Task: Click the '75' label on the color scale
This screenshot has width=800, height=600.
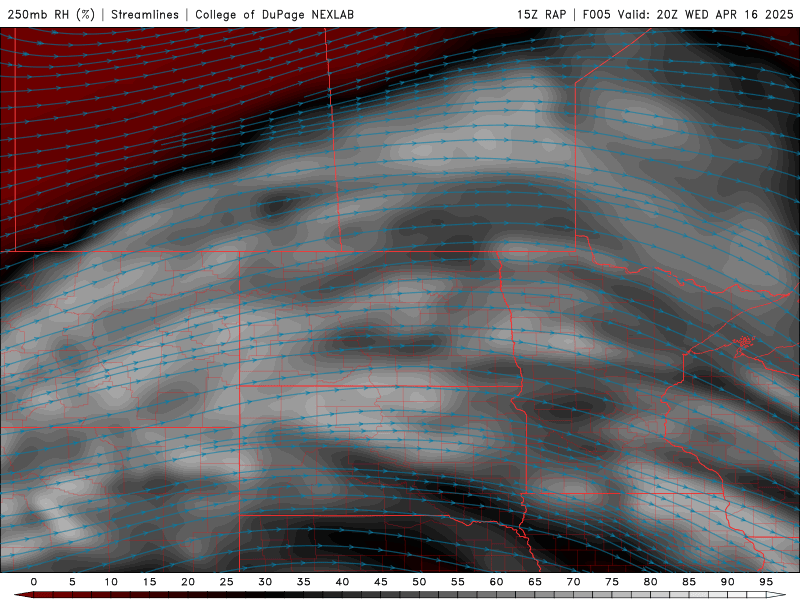Action: click(612, 582)
